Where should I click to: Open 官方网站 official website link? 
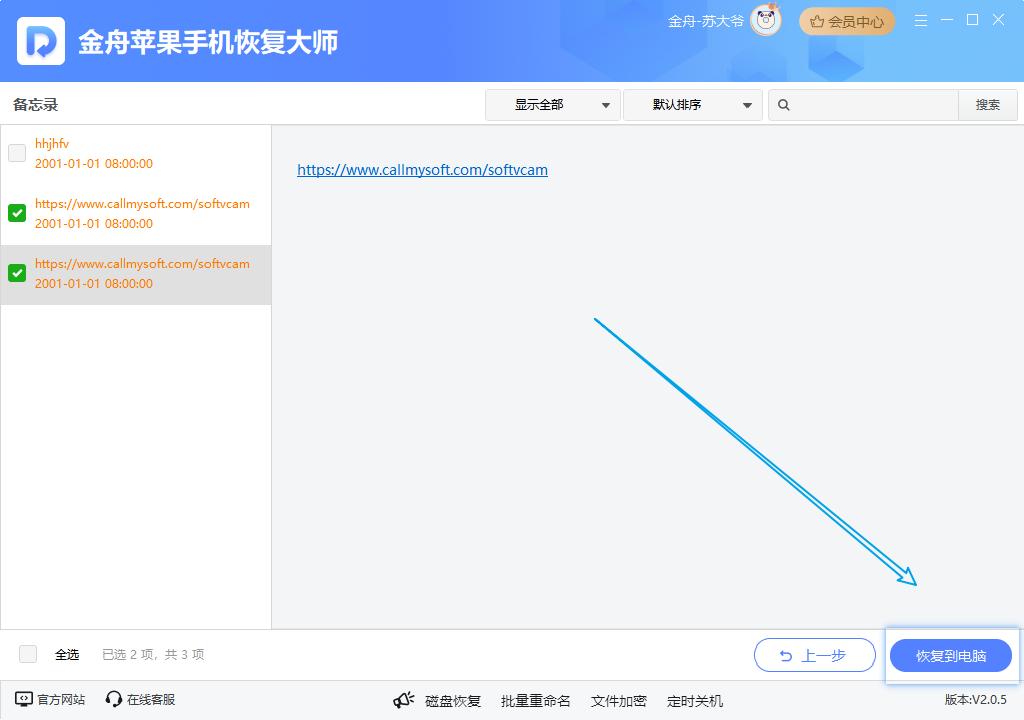tap(50, 699)
